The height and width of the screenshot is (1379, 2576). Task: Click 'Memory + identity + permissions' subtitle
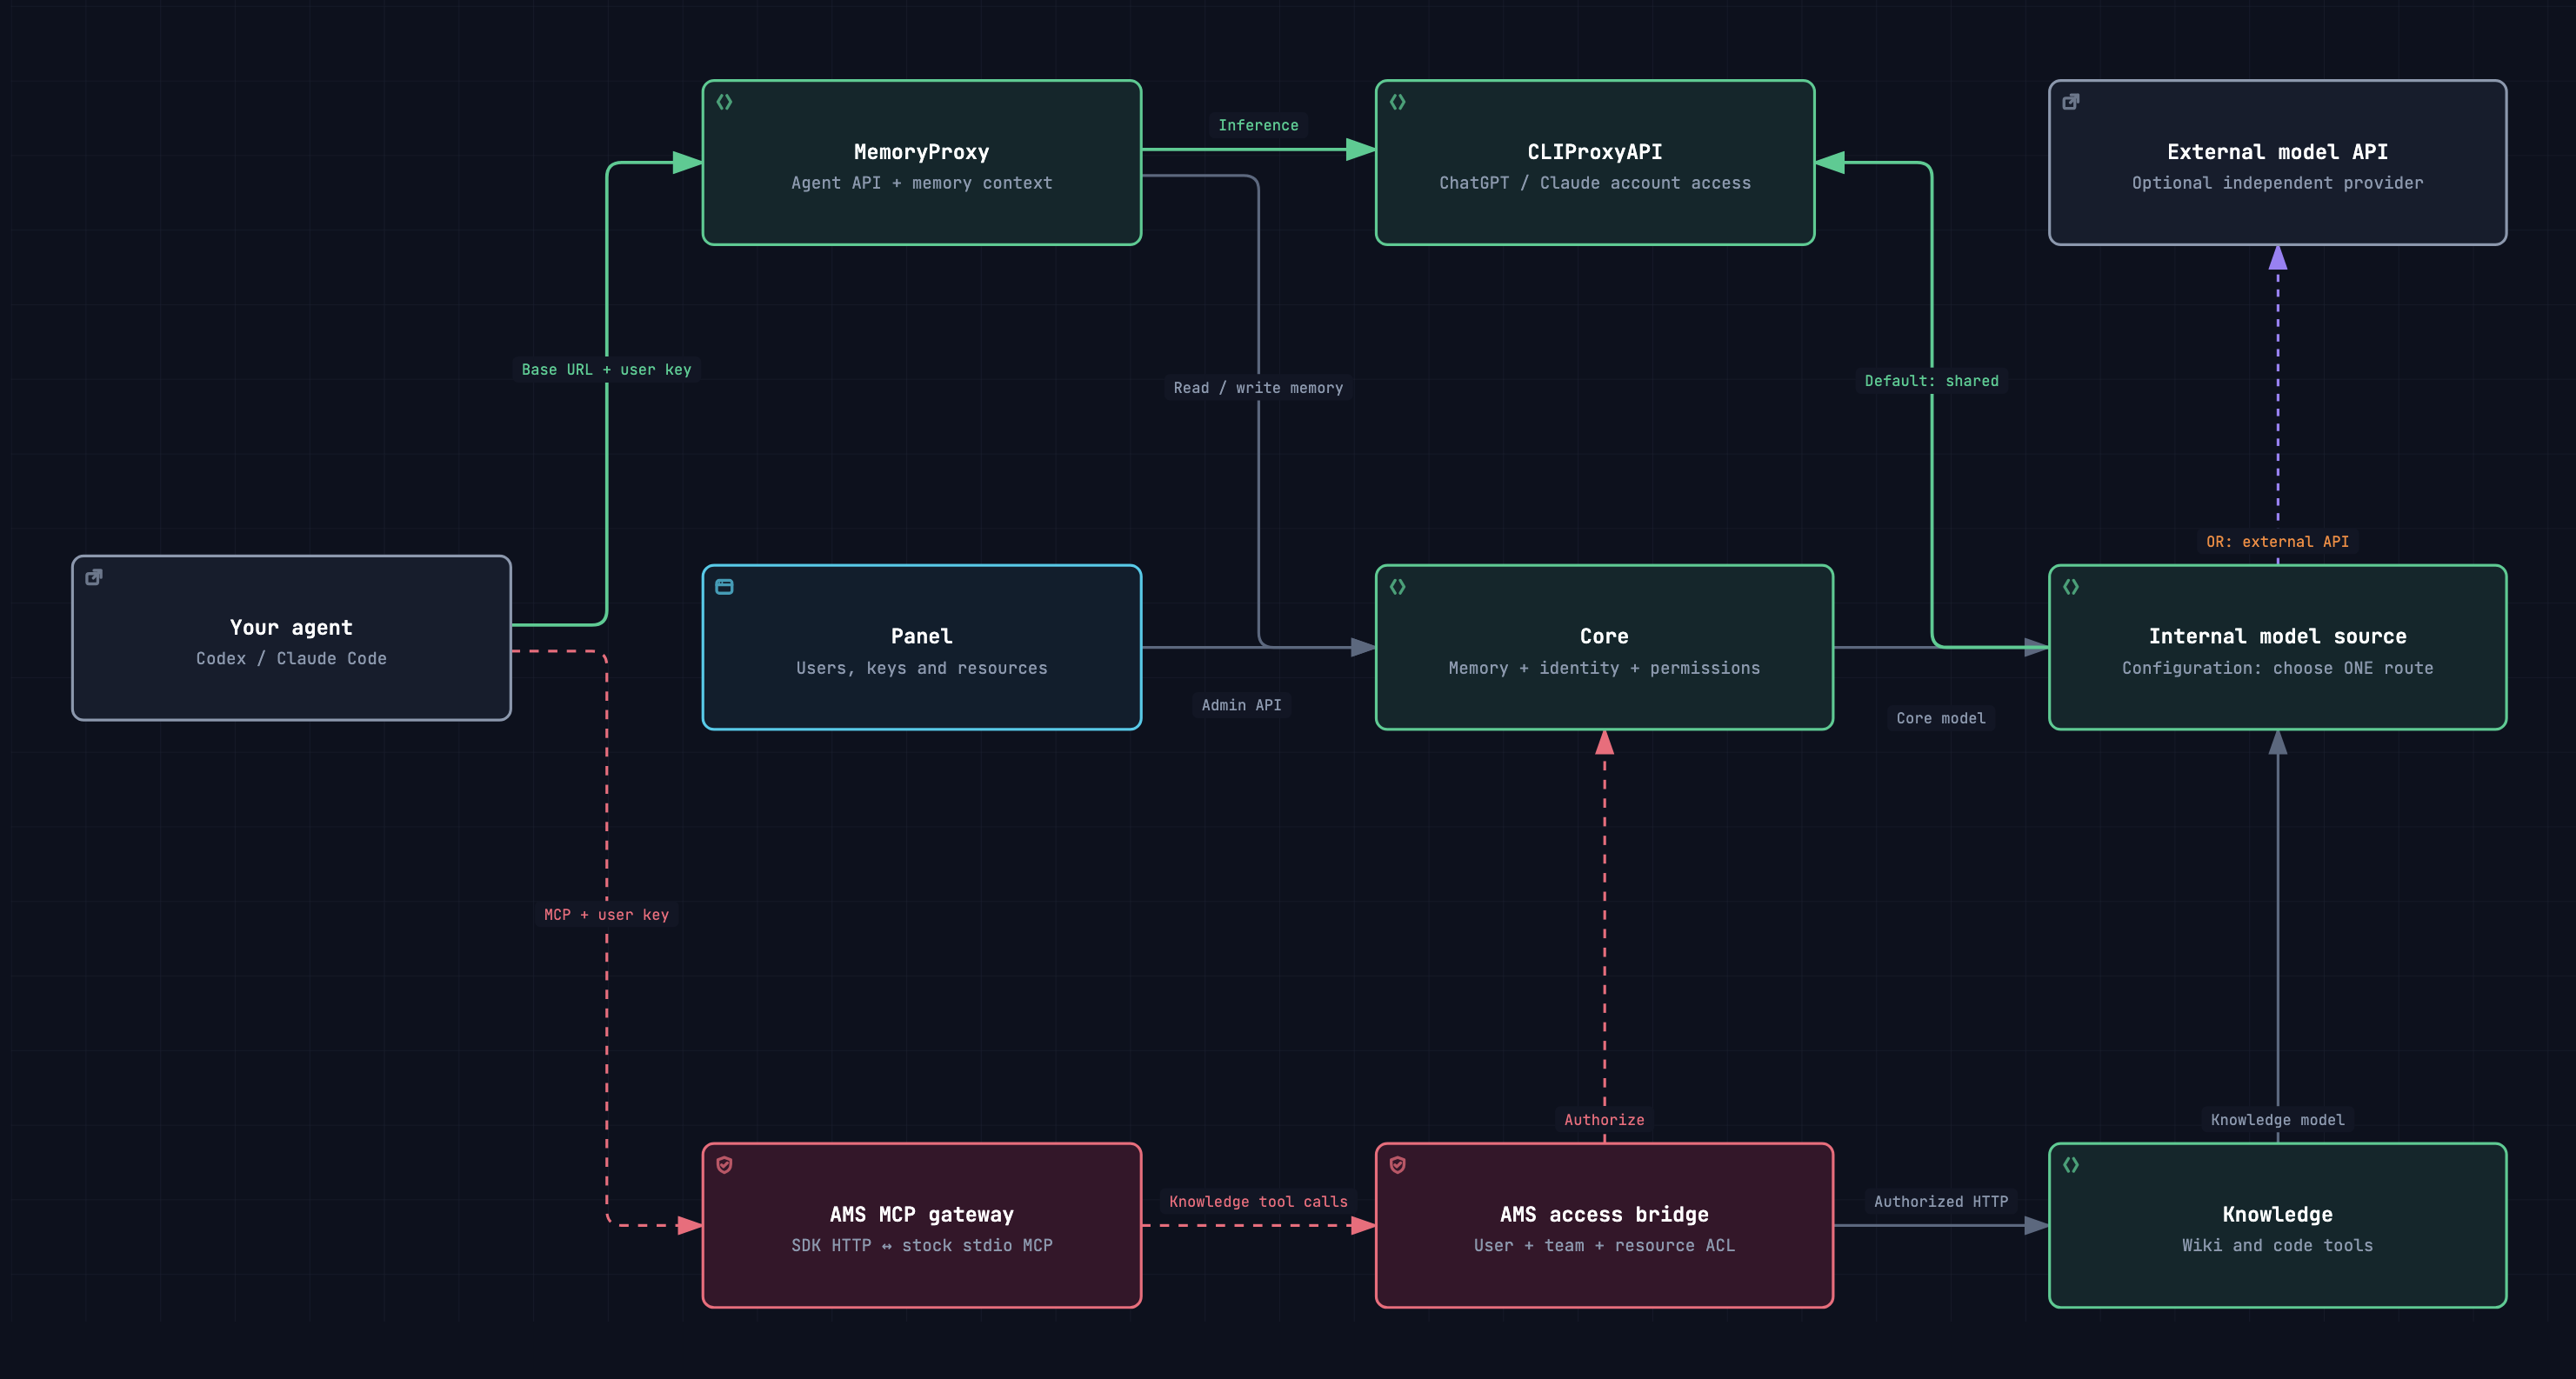(1604, 668)
